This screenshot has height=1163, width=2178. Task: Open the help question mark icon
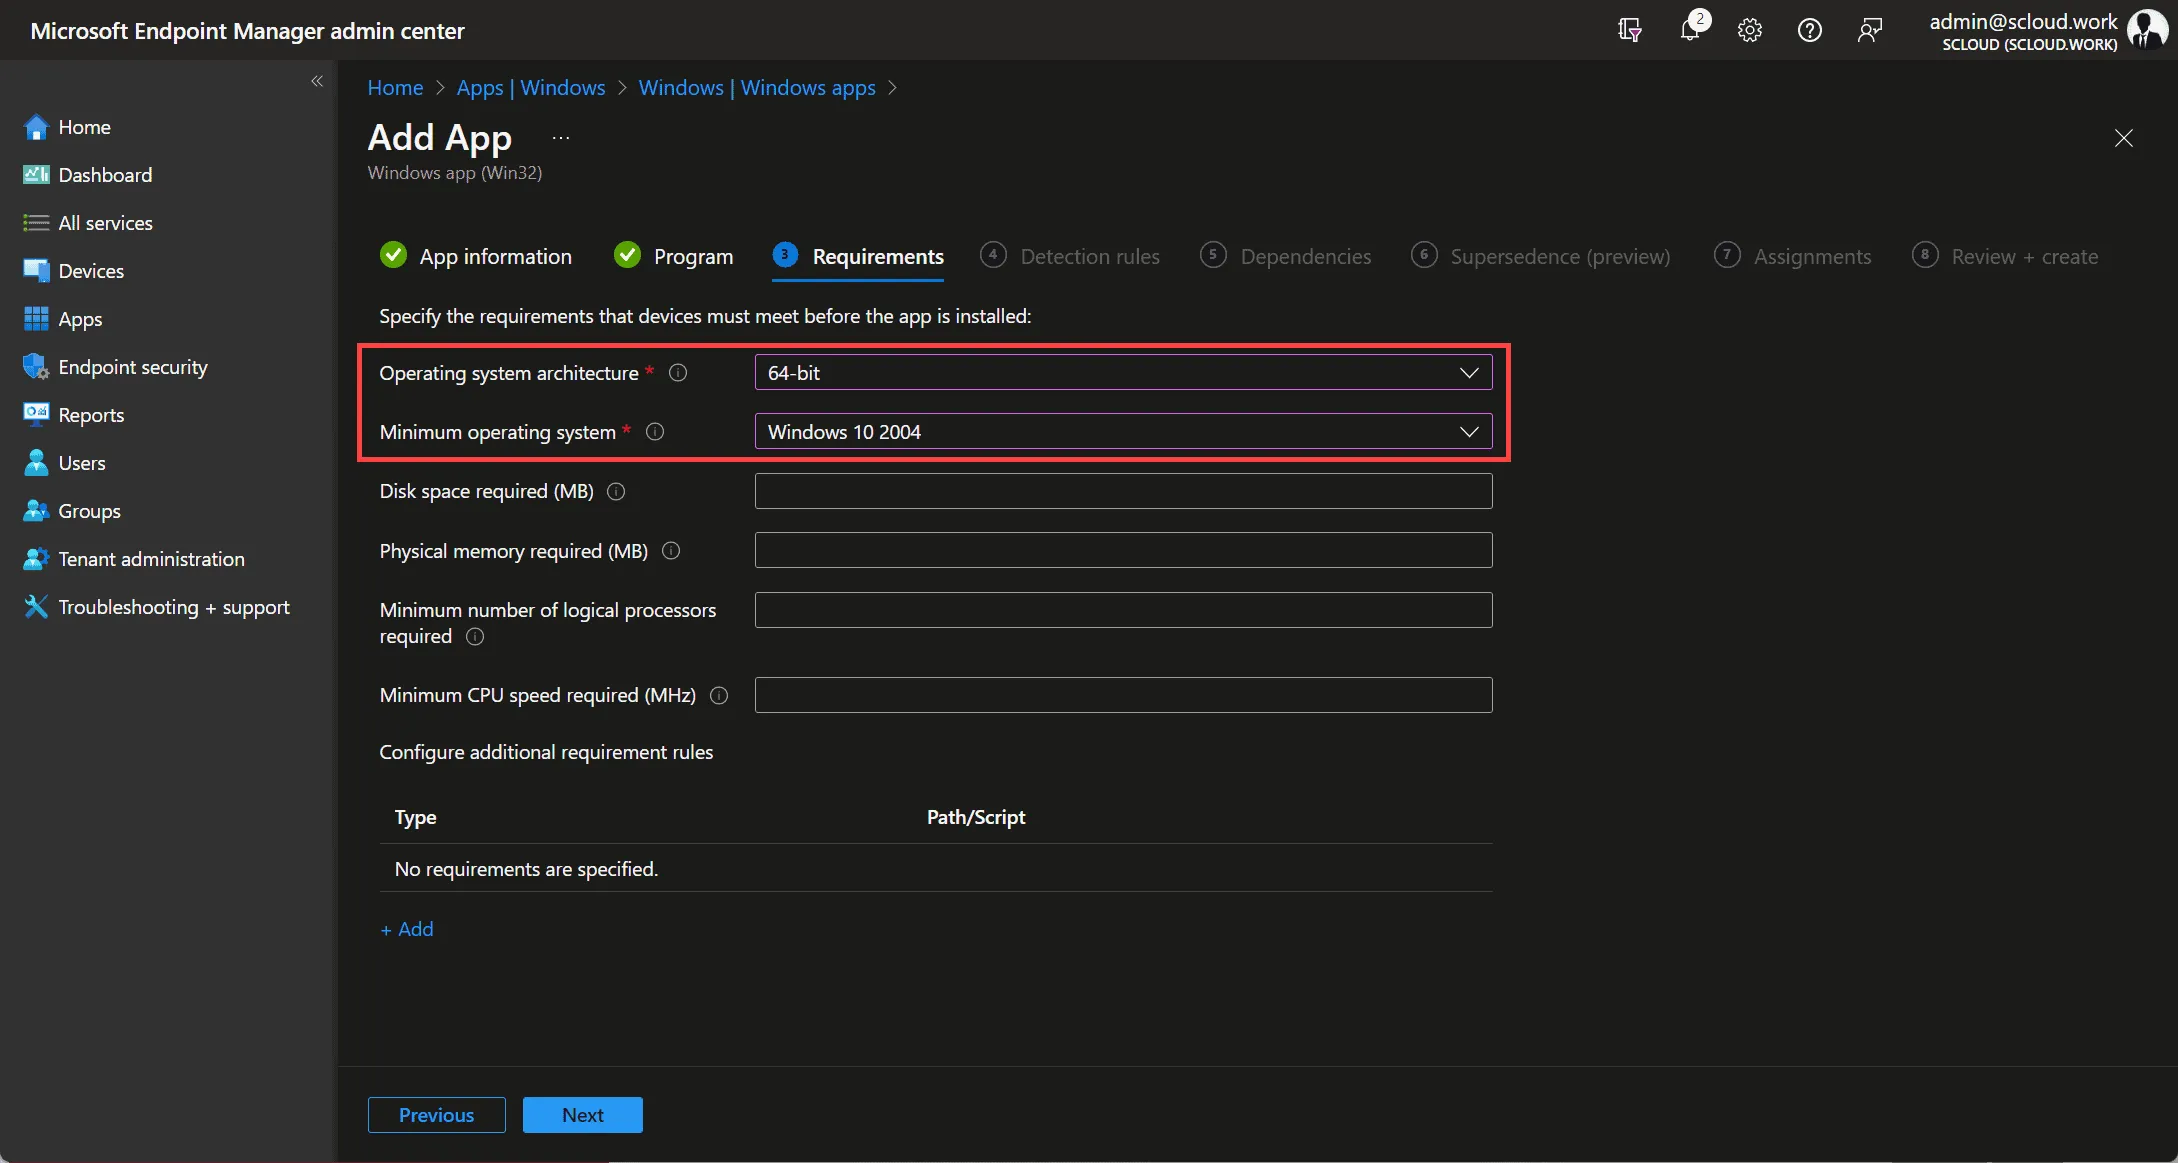[1810, 30]
